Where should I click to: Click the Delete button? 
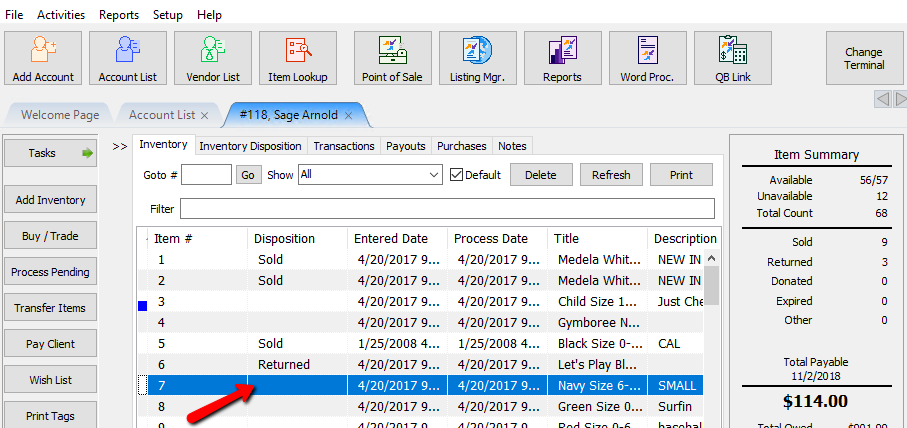541,175
